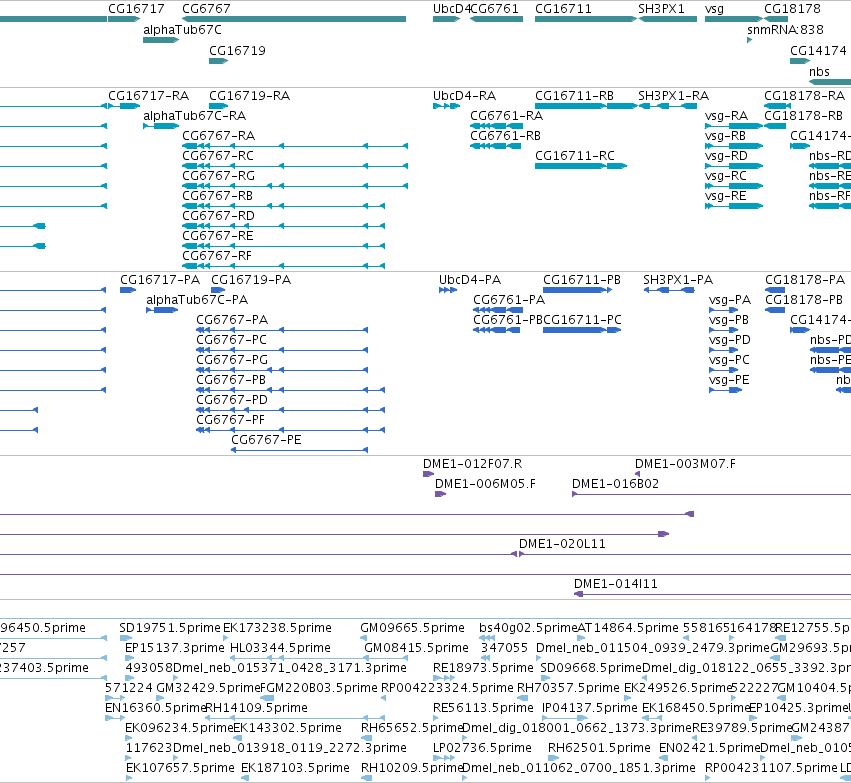Screen dimensions: 851x783
Task: Click the CG6767 gene label
Action: 206,9
